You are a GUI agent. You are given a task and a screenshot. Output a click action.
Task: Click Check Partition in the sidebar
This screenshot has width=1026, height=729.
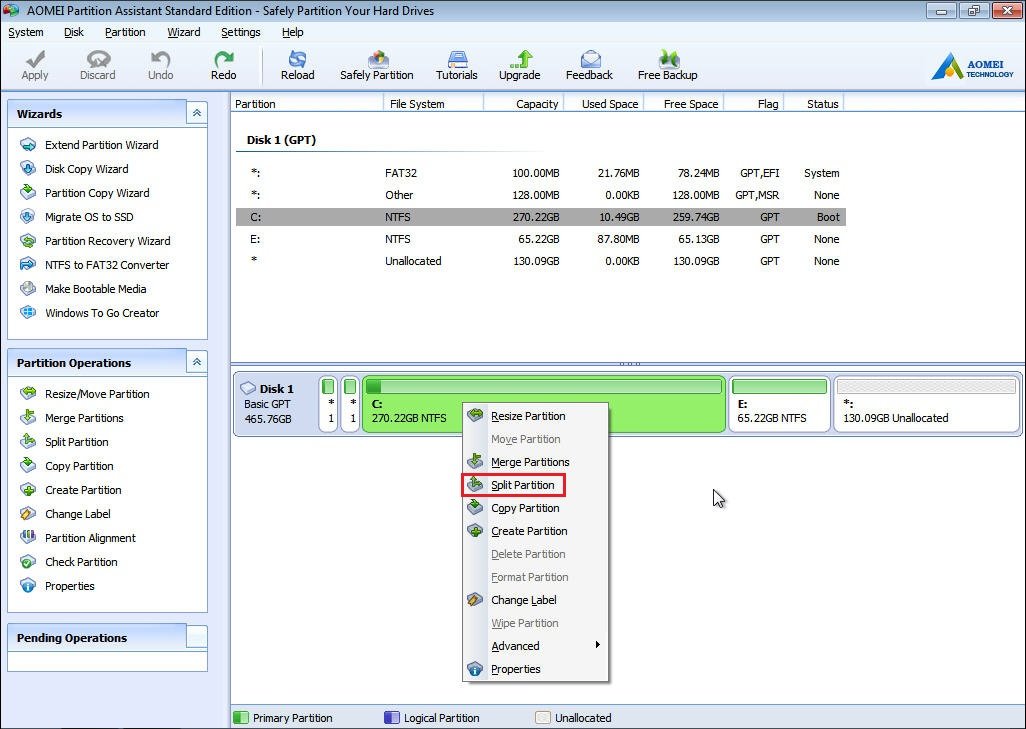81,562
